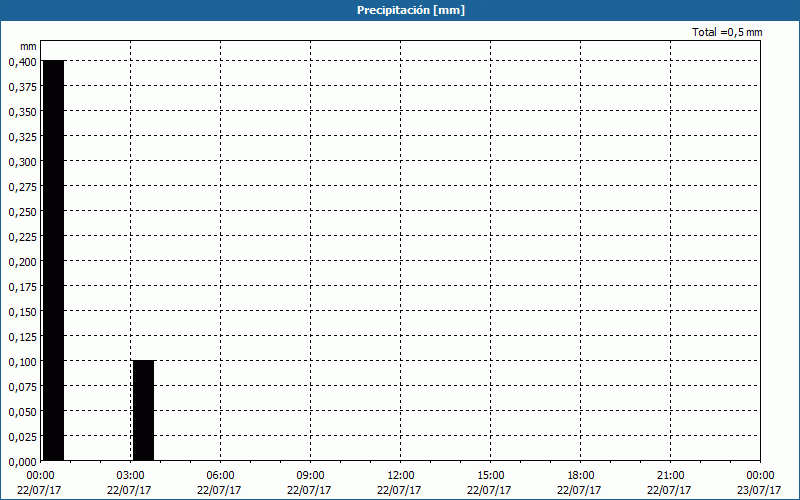800x500 pixels.
Task: Click the 23/07/17 date label
Action: (x=759, y=490)
